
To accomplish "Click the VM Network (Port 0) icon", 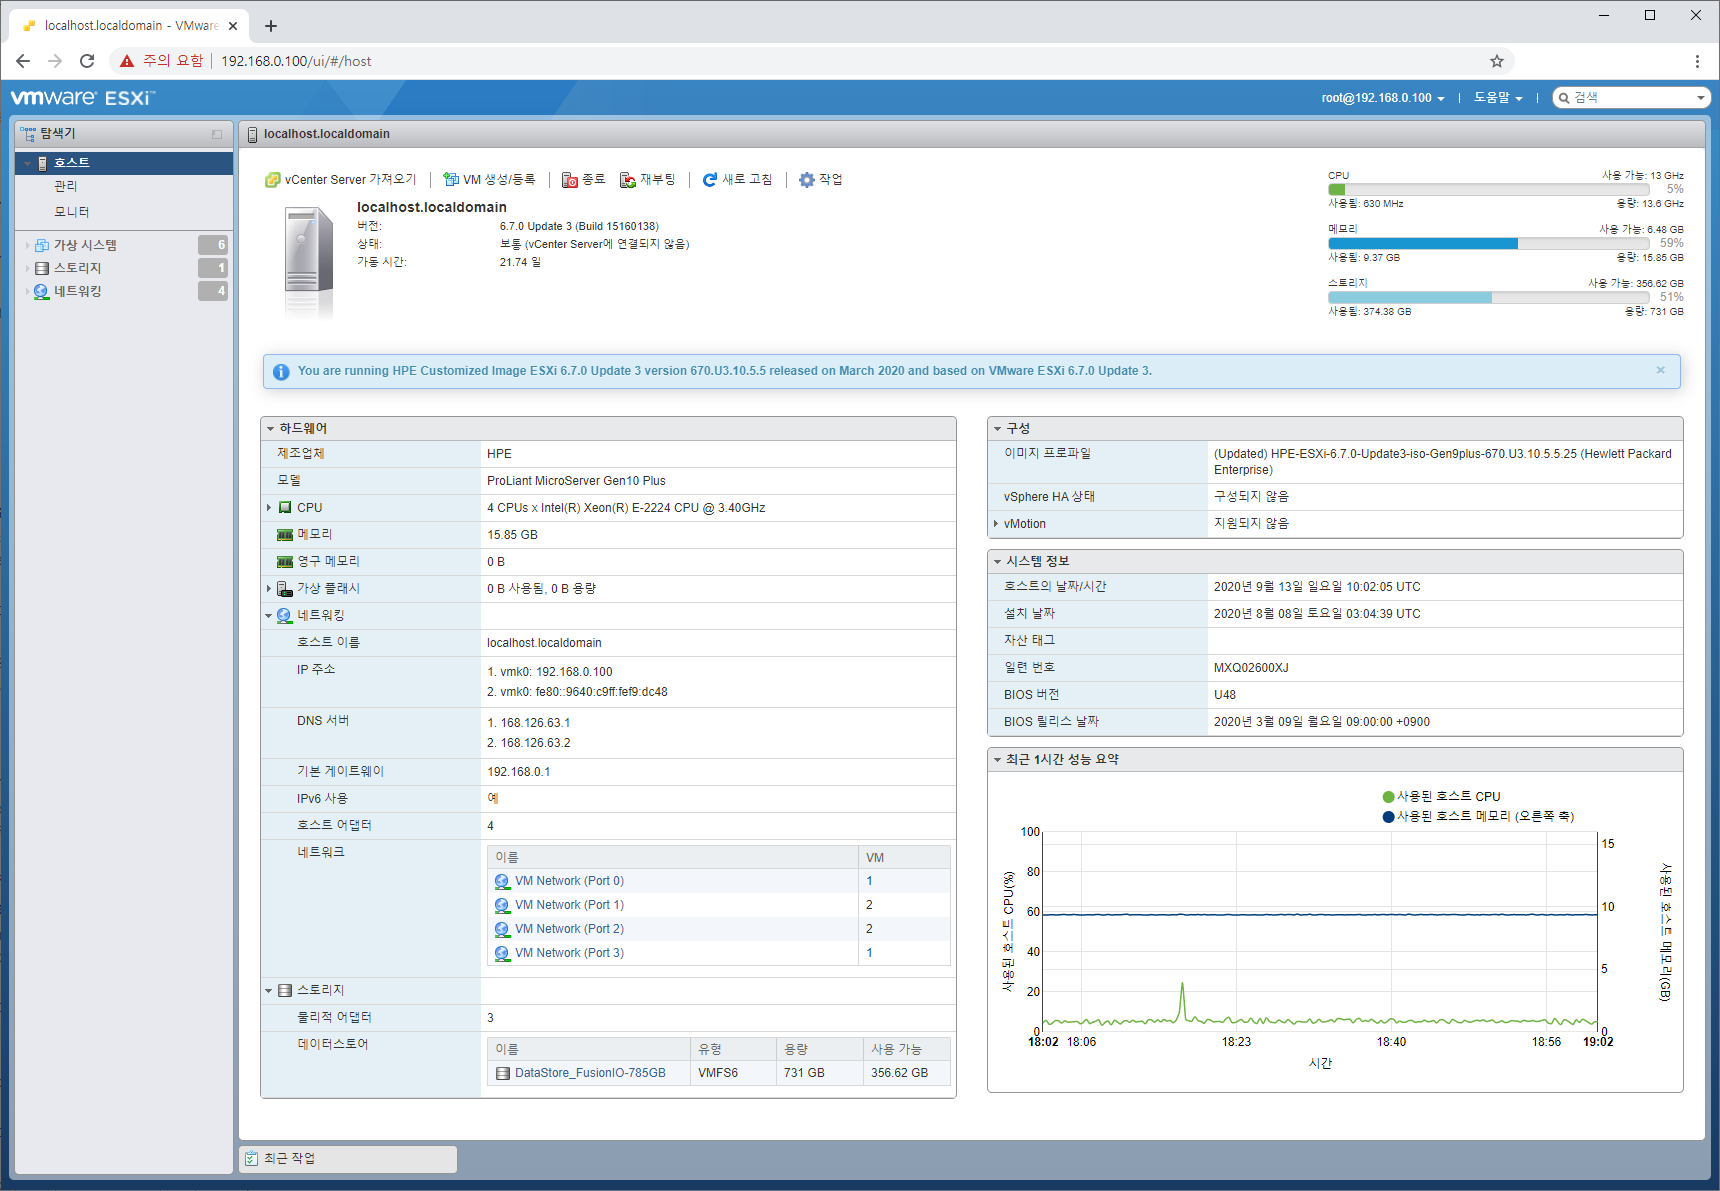I will coord(502,881).
